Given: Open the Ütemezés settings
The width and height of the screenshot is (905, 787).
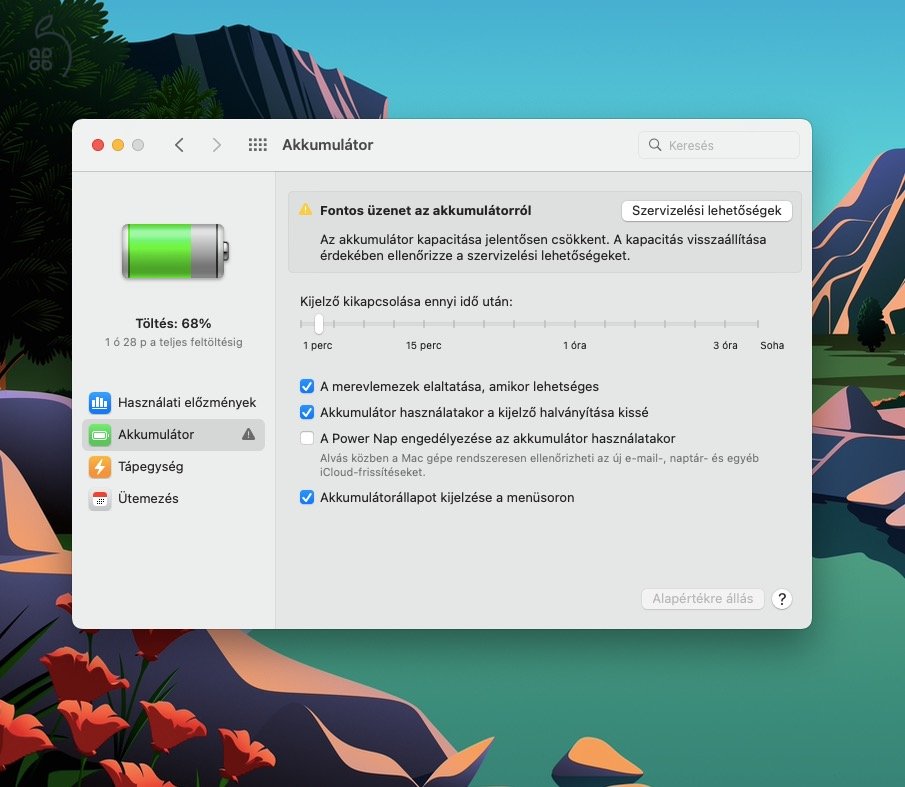Looking at the screenshot, I should pyautogui.click(x=148, y=498).
